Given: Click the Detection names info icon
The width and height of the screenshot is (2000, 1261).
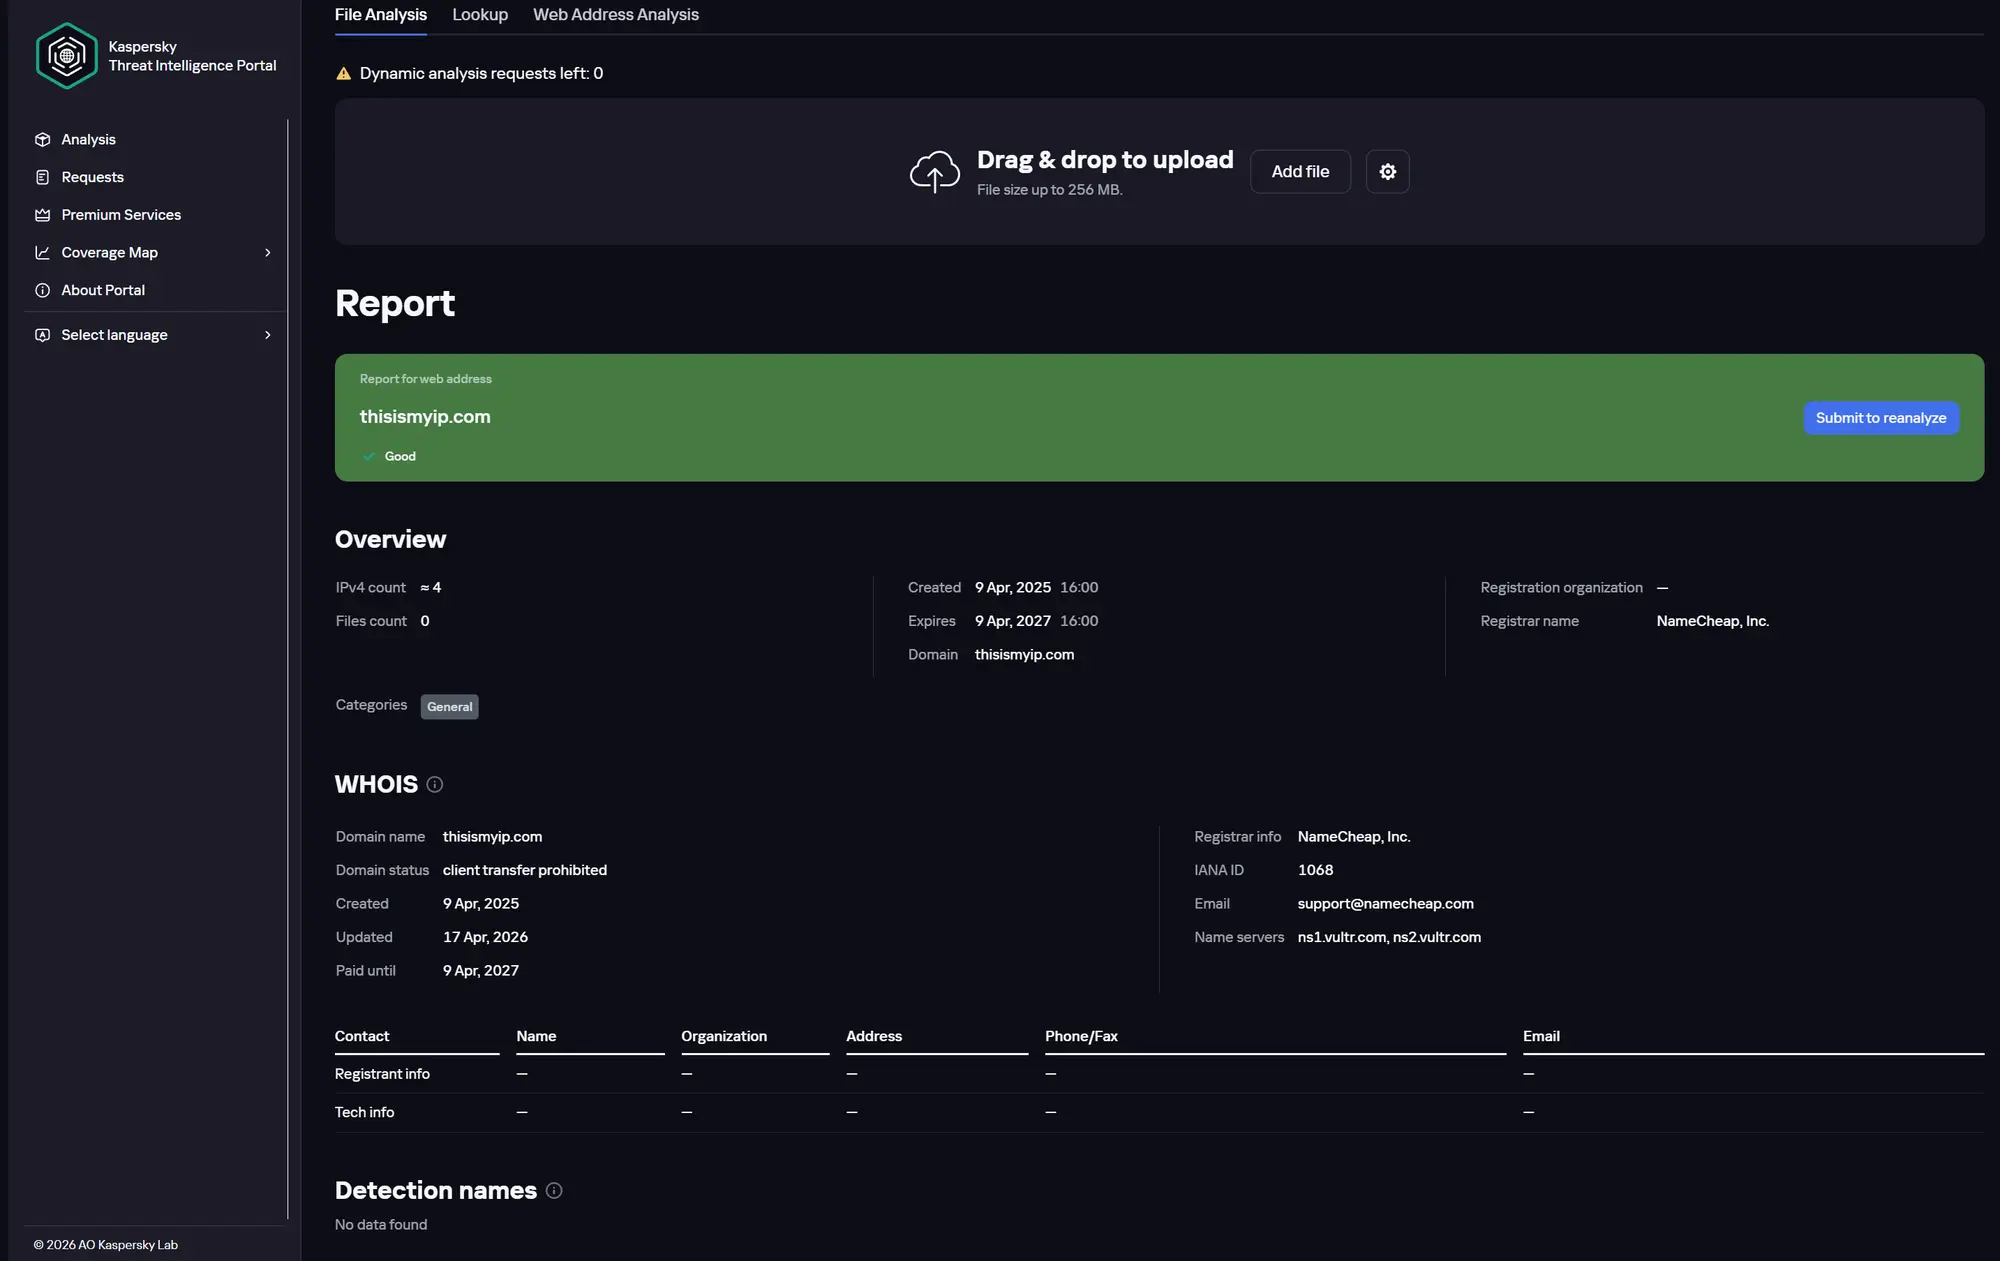Looking at the screenshot, I should [x=554, y=1191].
